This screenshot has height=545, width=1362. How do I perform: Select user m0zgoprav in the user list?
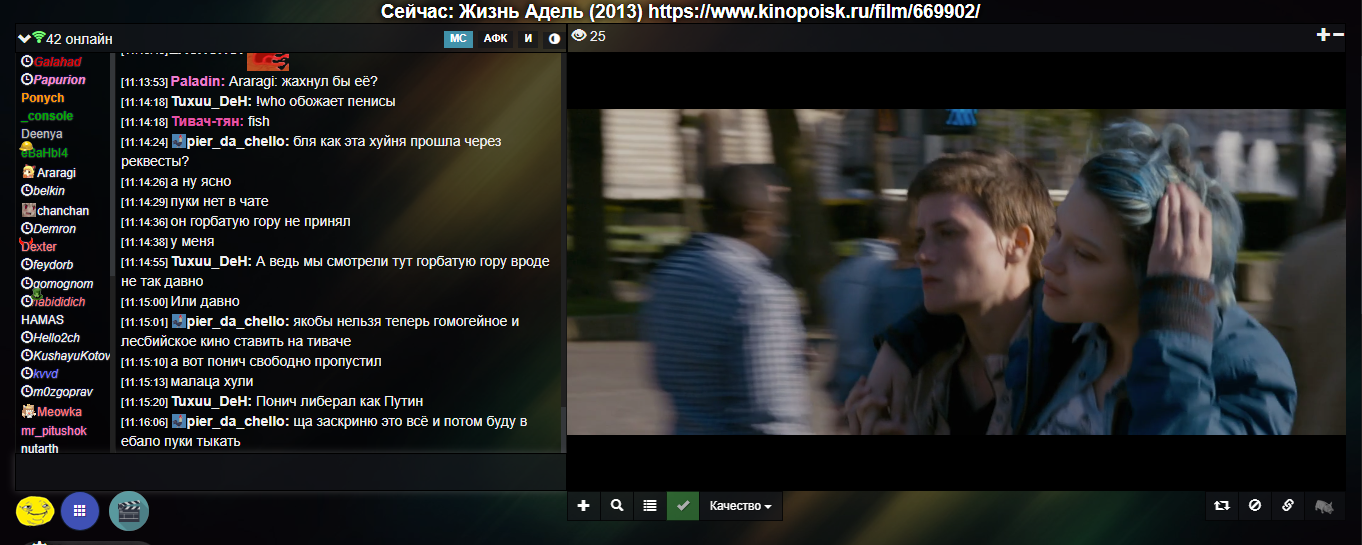[64, 392]
